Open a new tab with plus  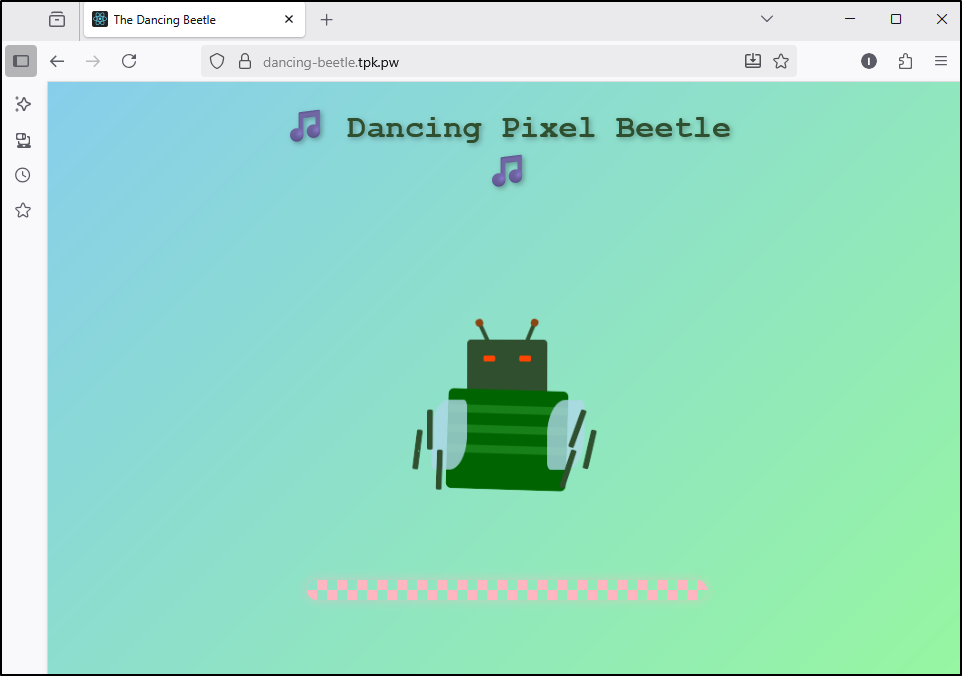[x=326, y=19]
